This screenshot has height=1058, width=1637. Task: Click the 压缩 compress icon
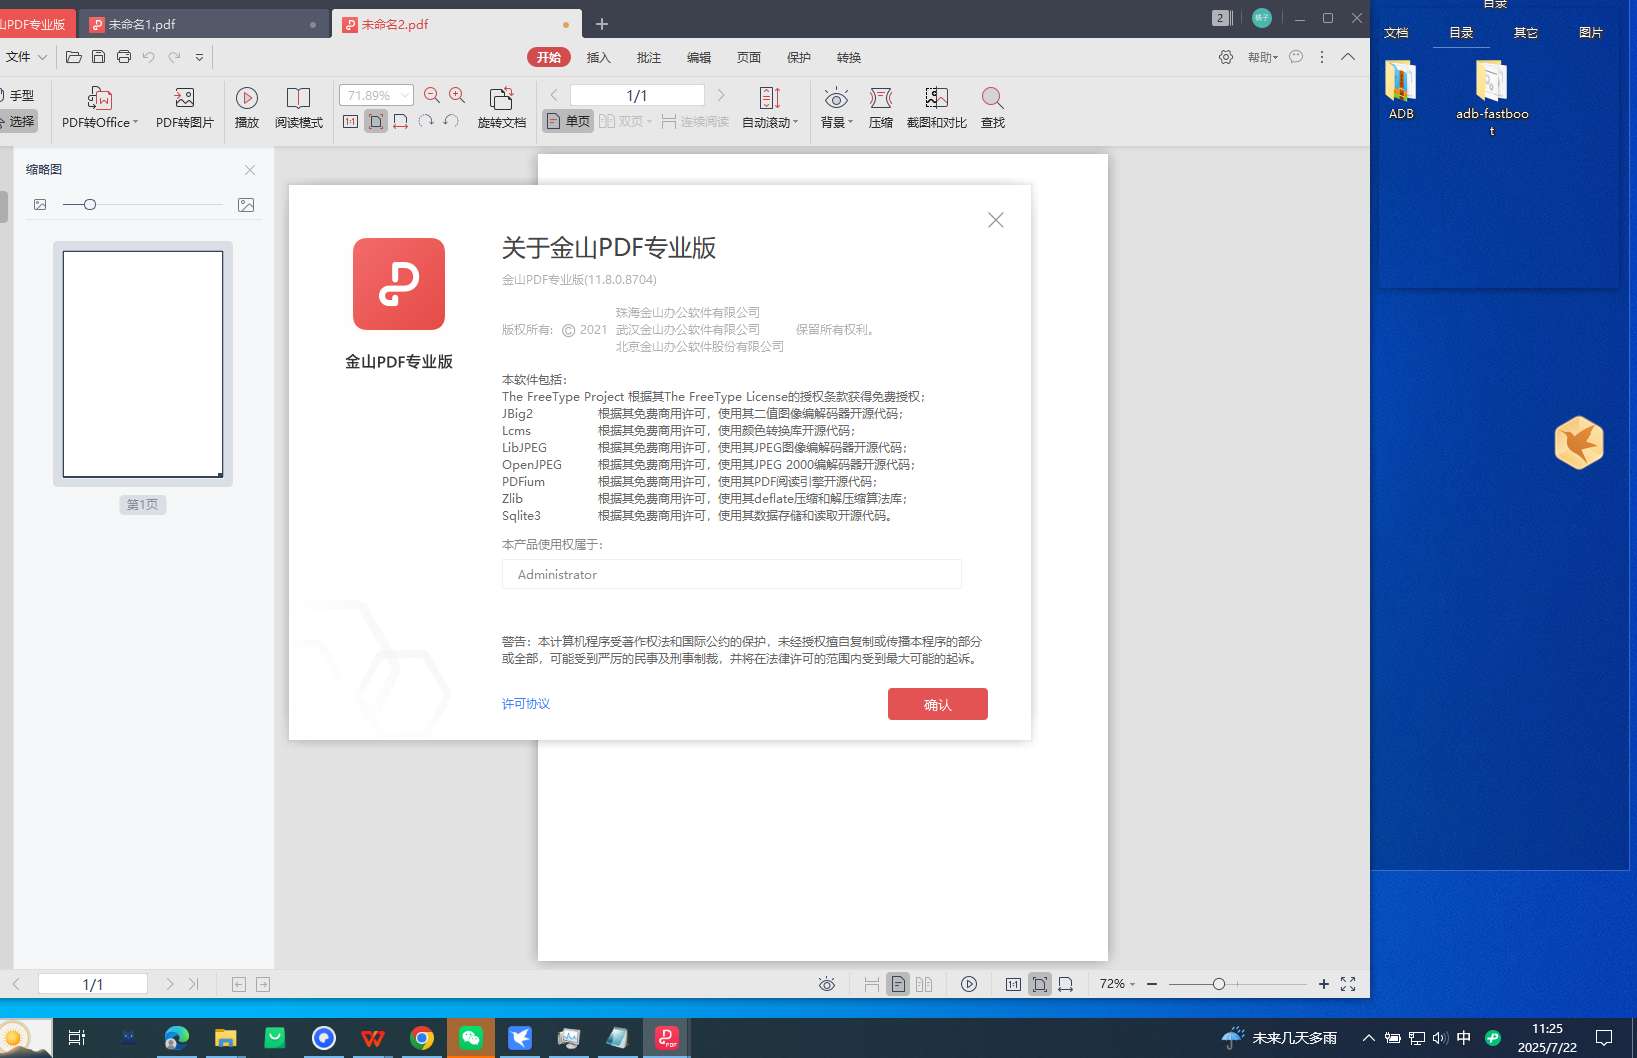tap(880, 98)
